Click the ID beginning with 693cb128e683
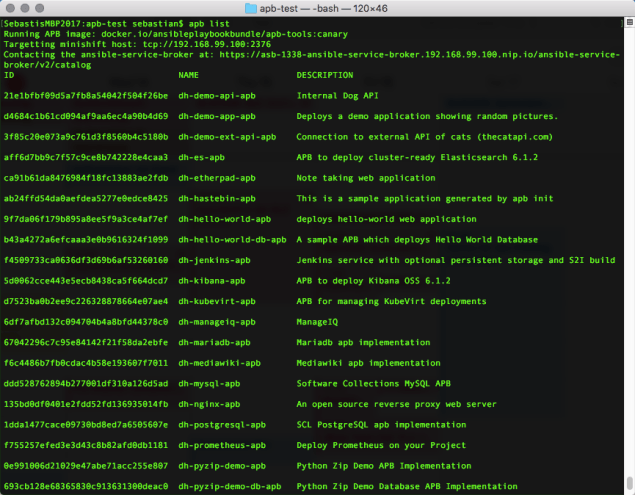 click(86, 486)
